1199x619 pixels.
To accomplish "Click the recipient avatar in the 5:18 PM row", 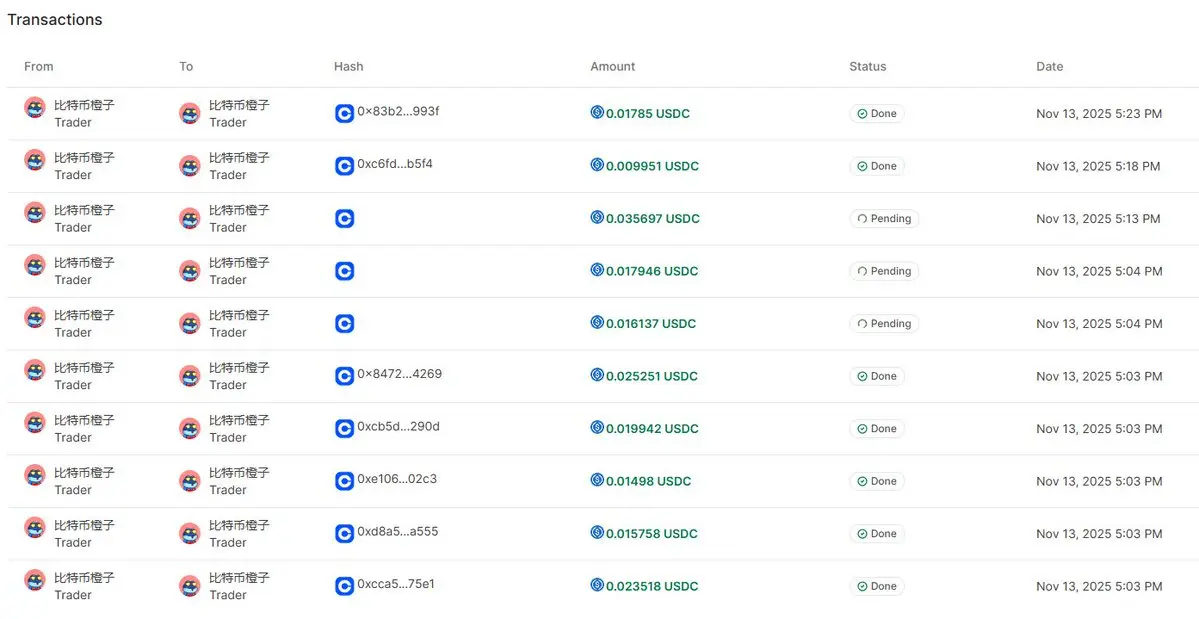I will (190, 166).
